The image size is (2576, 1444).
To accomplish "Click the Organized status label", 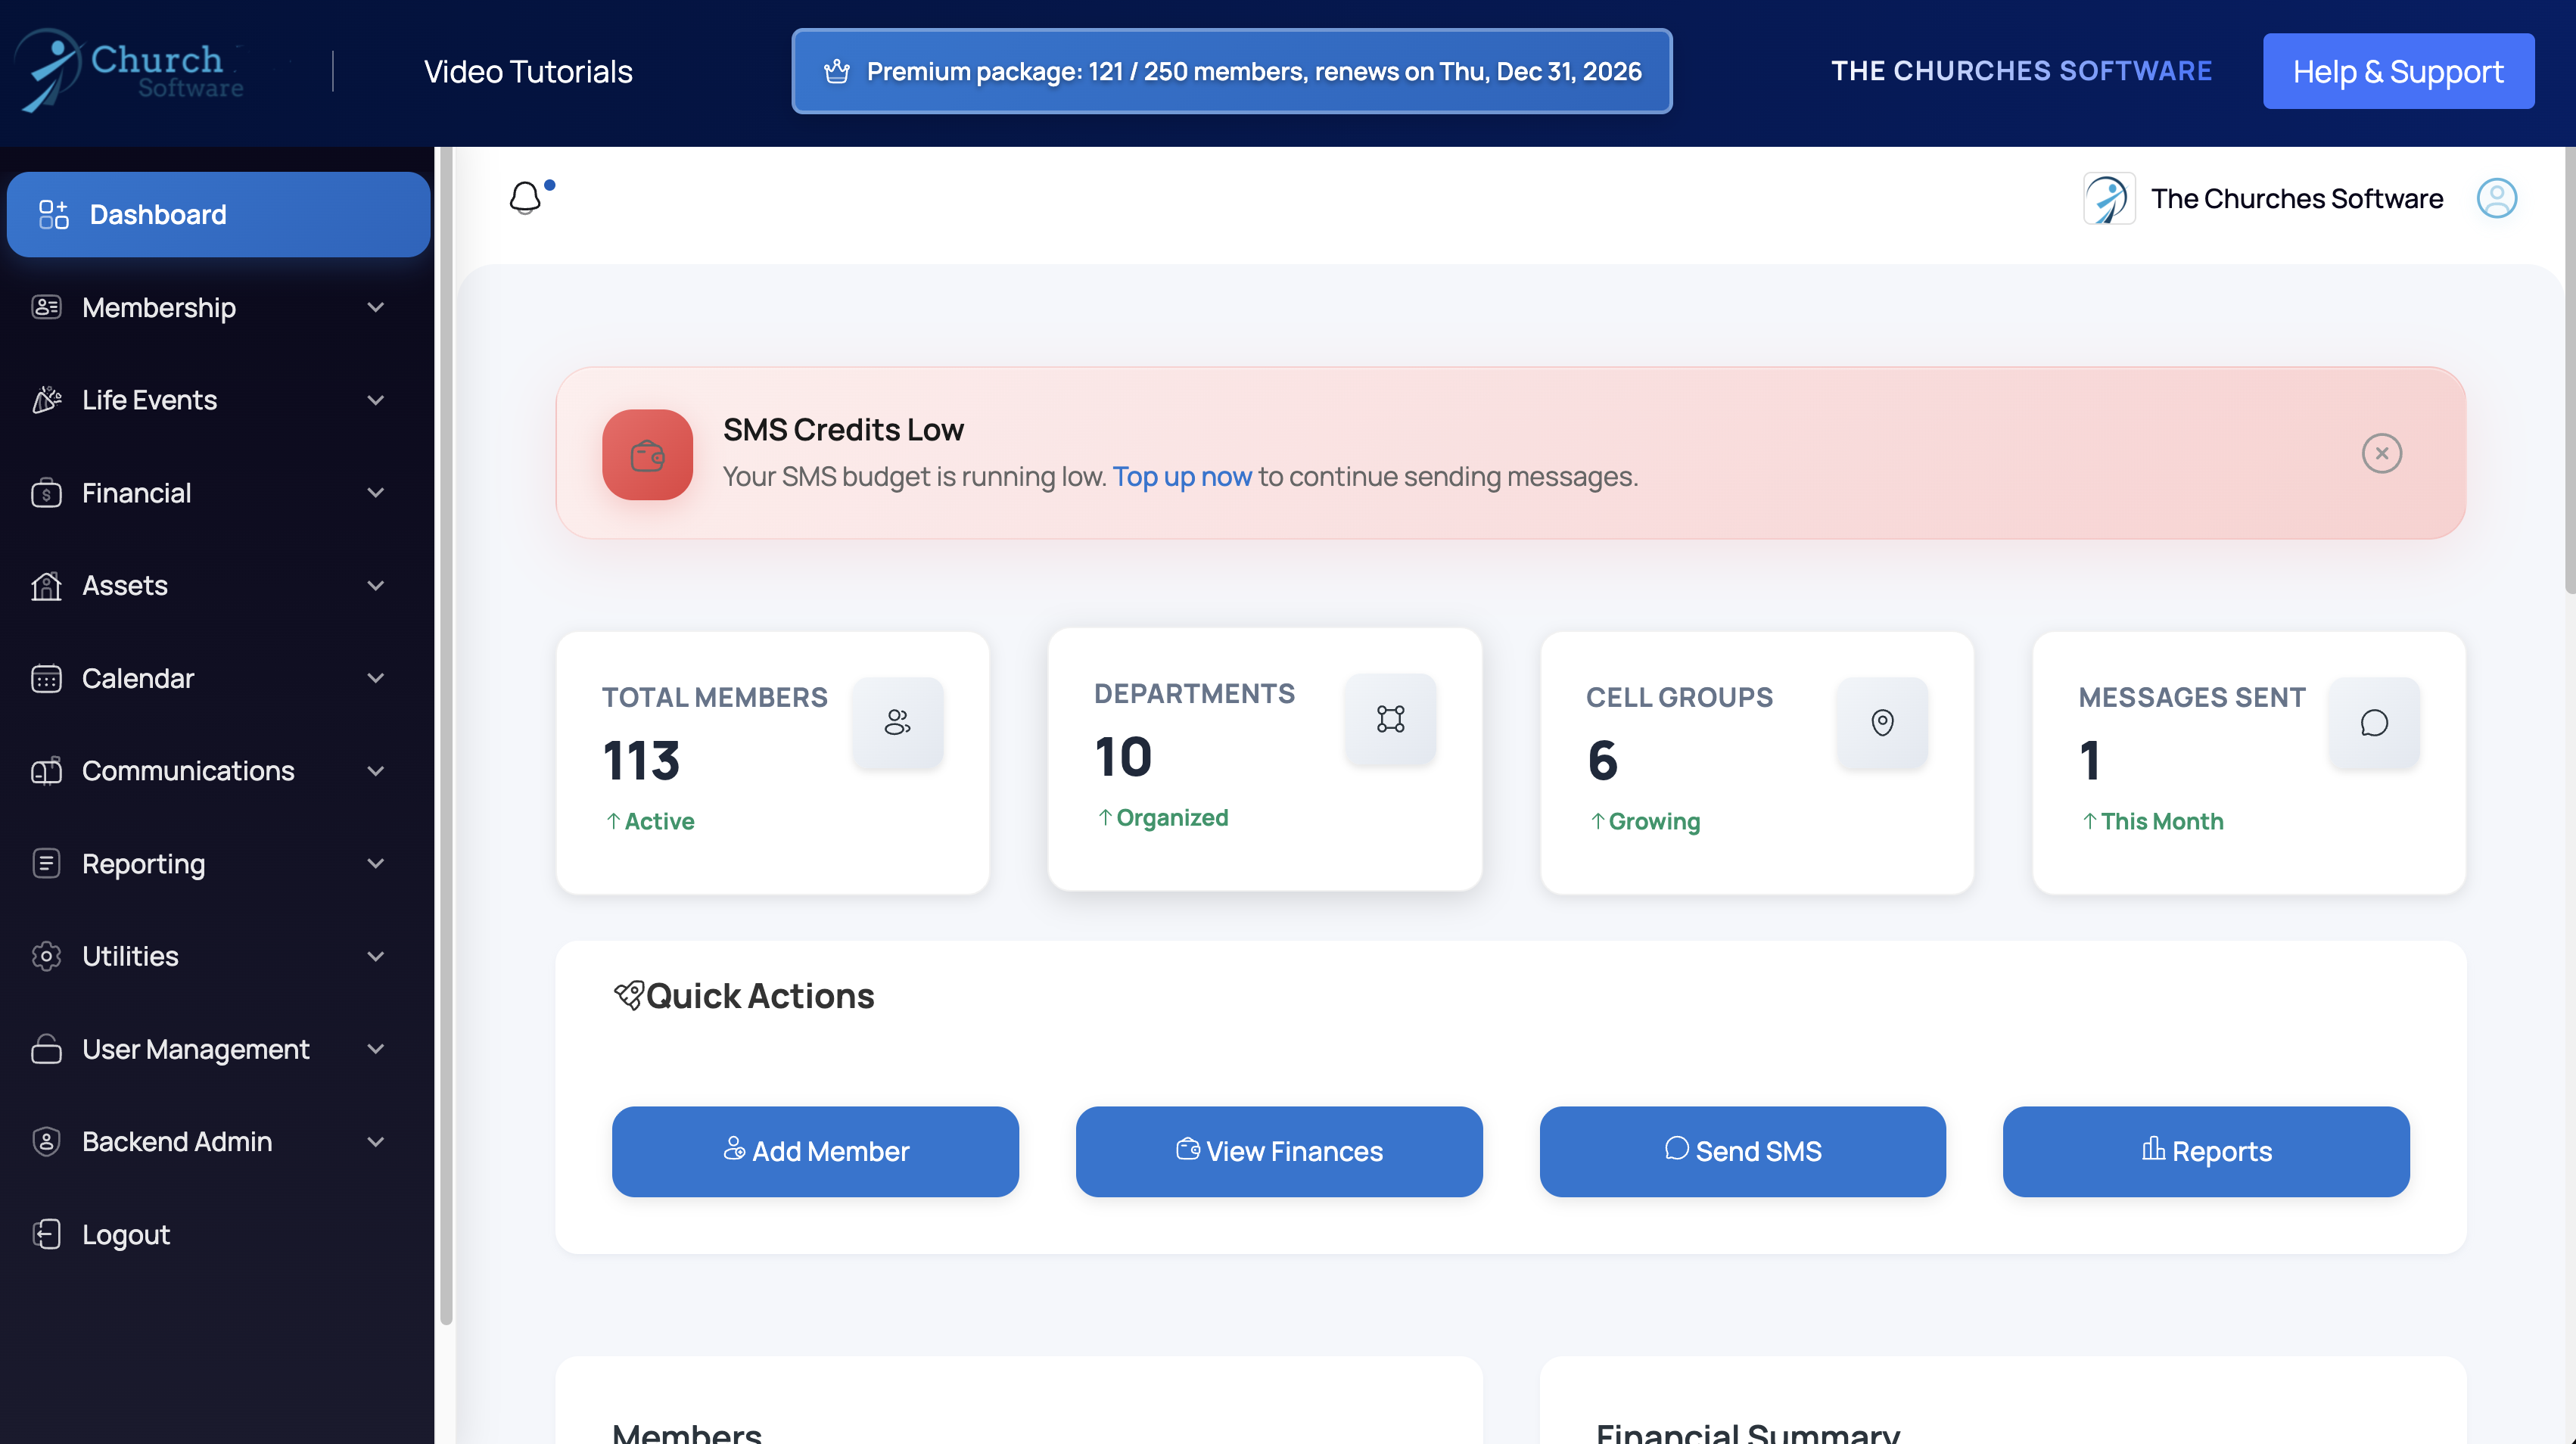I will [1172, 818].
